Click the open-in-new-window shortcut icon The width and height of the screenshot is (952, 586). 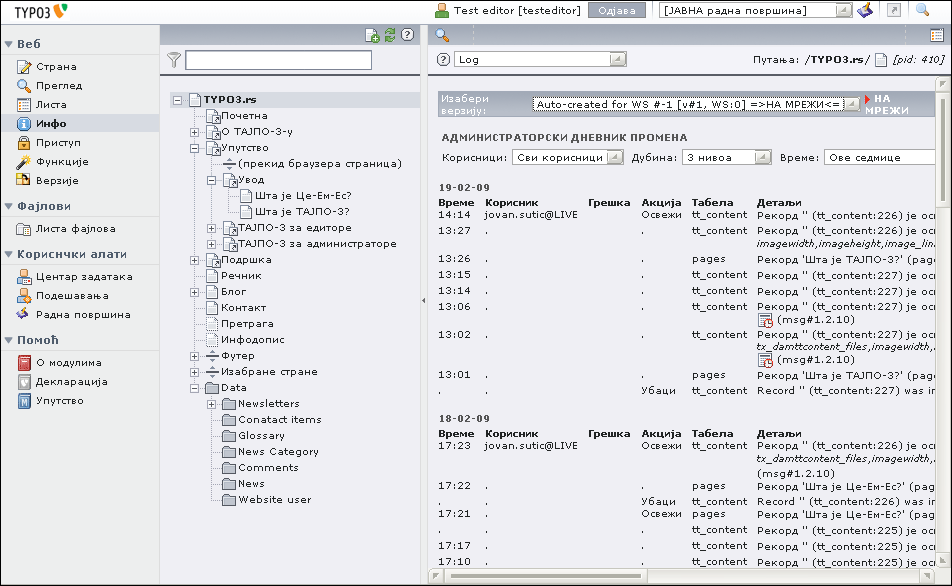894,10
